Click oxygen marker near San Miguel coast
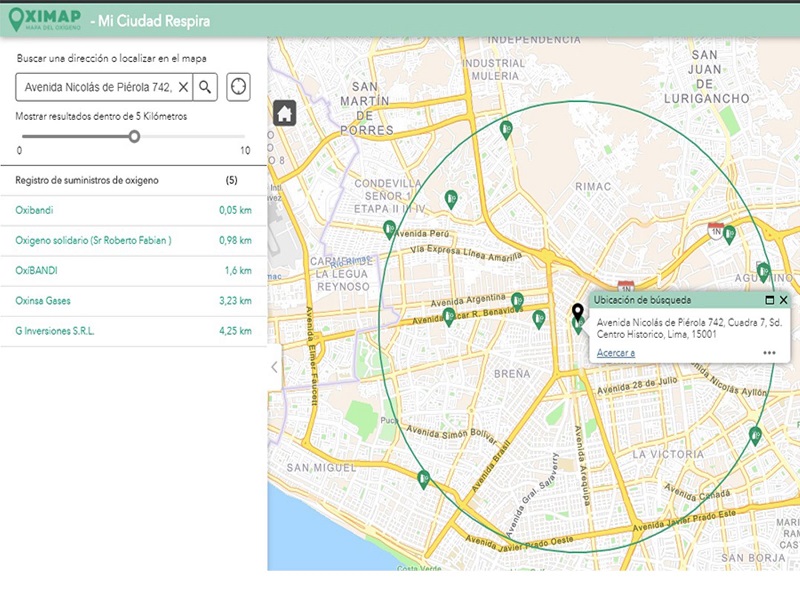The height and width of the screenshot is (600, 800). tap(423, 480)
